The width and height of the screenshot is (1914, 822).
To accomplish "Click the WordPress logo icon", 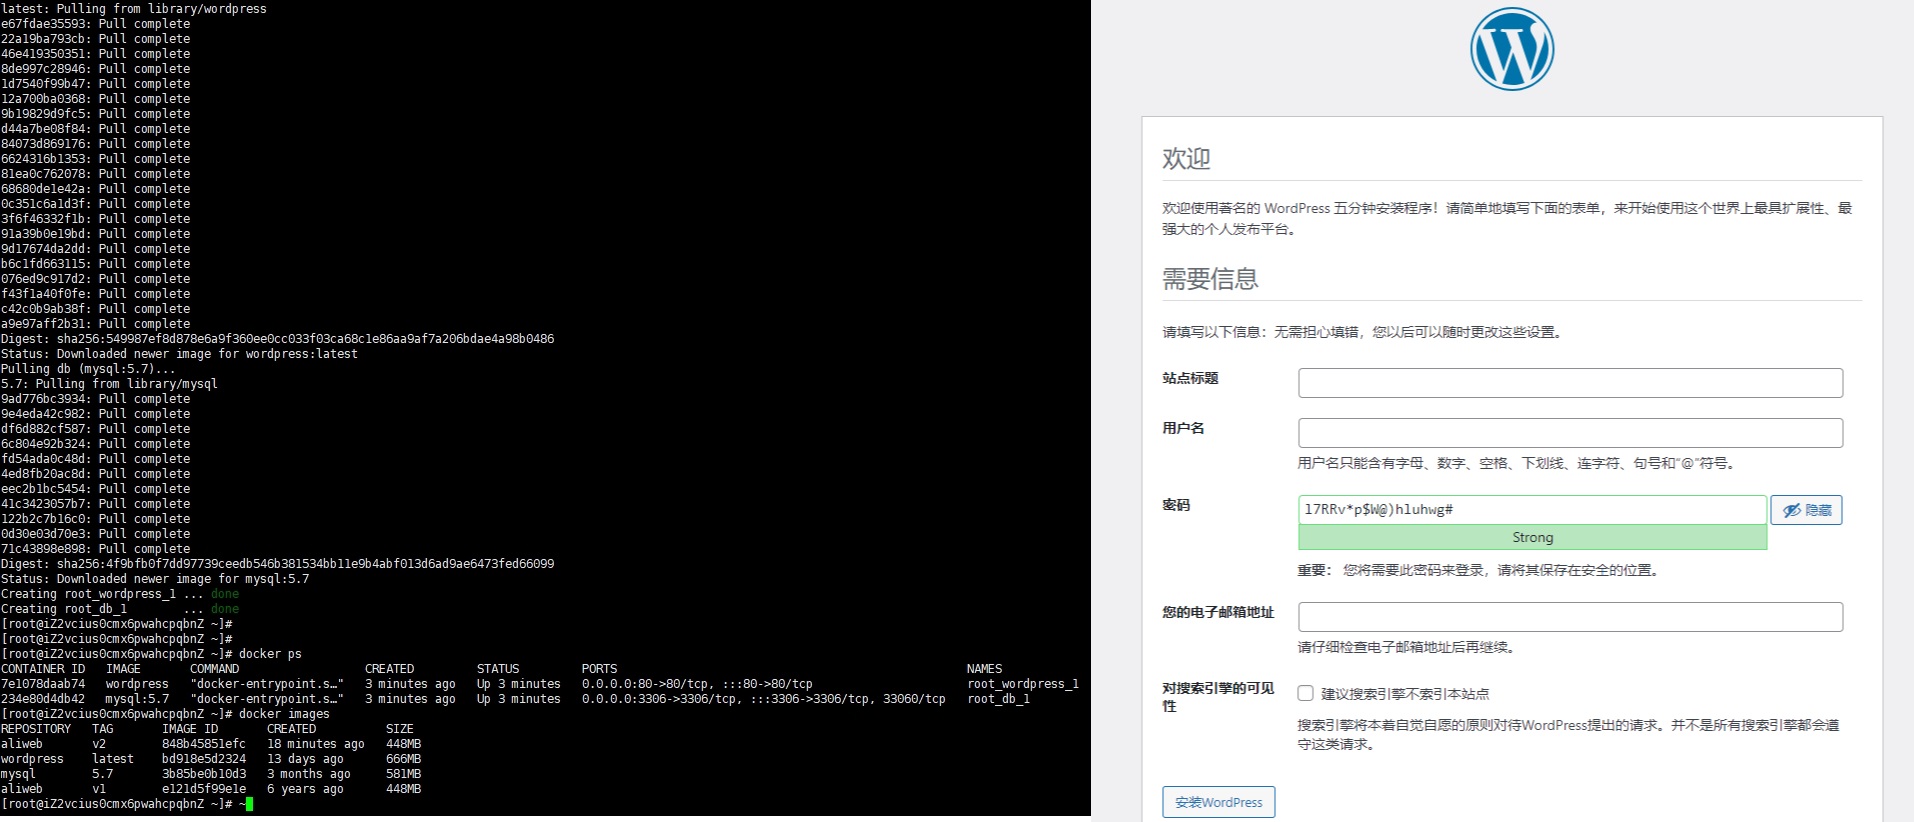I will (1511, 49).
